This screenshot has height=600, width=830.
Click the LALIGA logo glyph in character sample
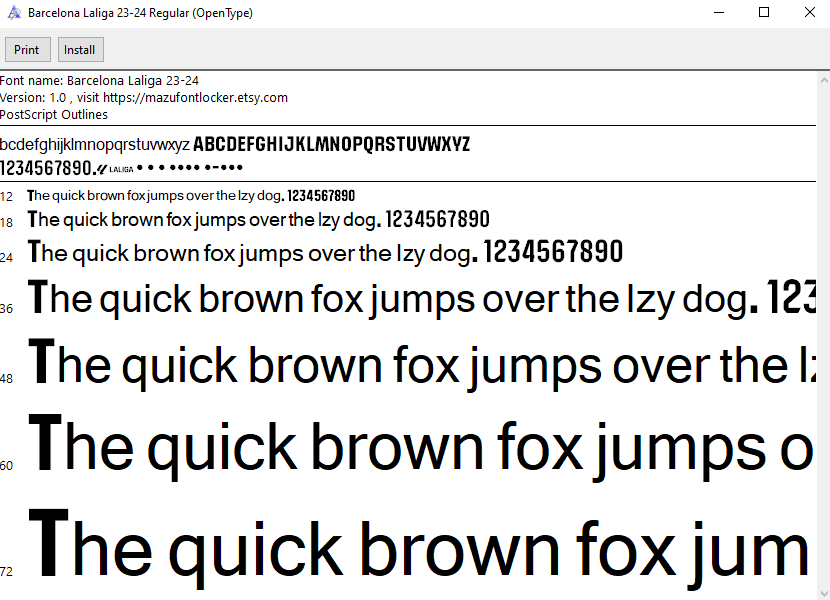click(115, 168)
